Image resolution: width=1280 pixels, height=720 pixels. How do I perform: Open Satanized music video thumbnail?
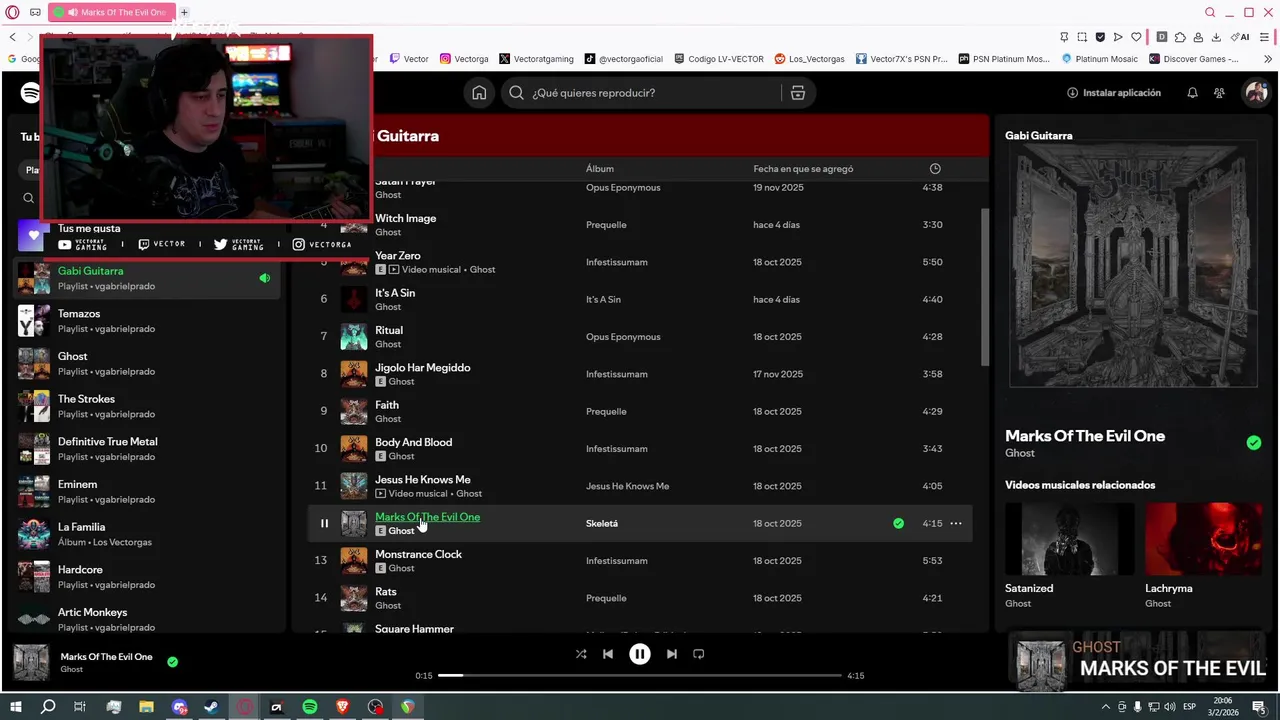1069,539
